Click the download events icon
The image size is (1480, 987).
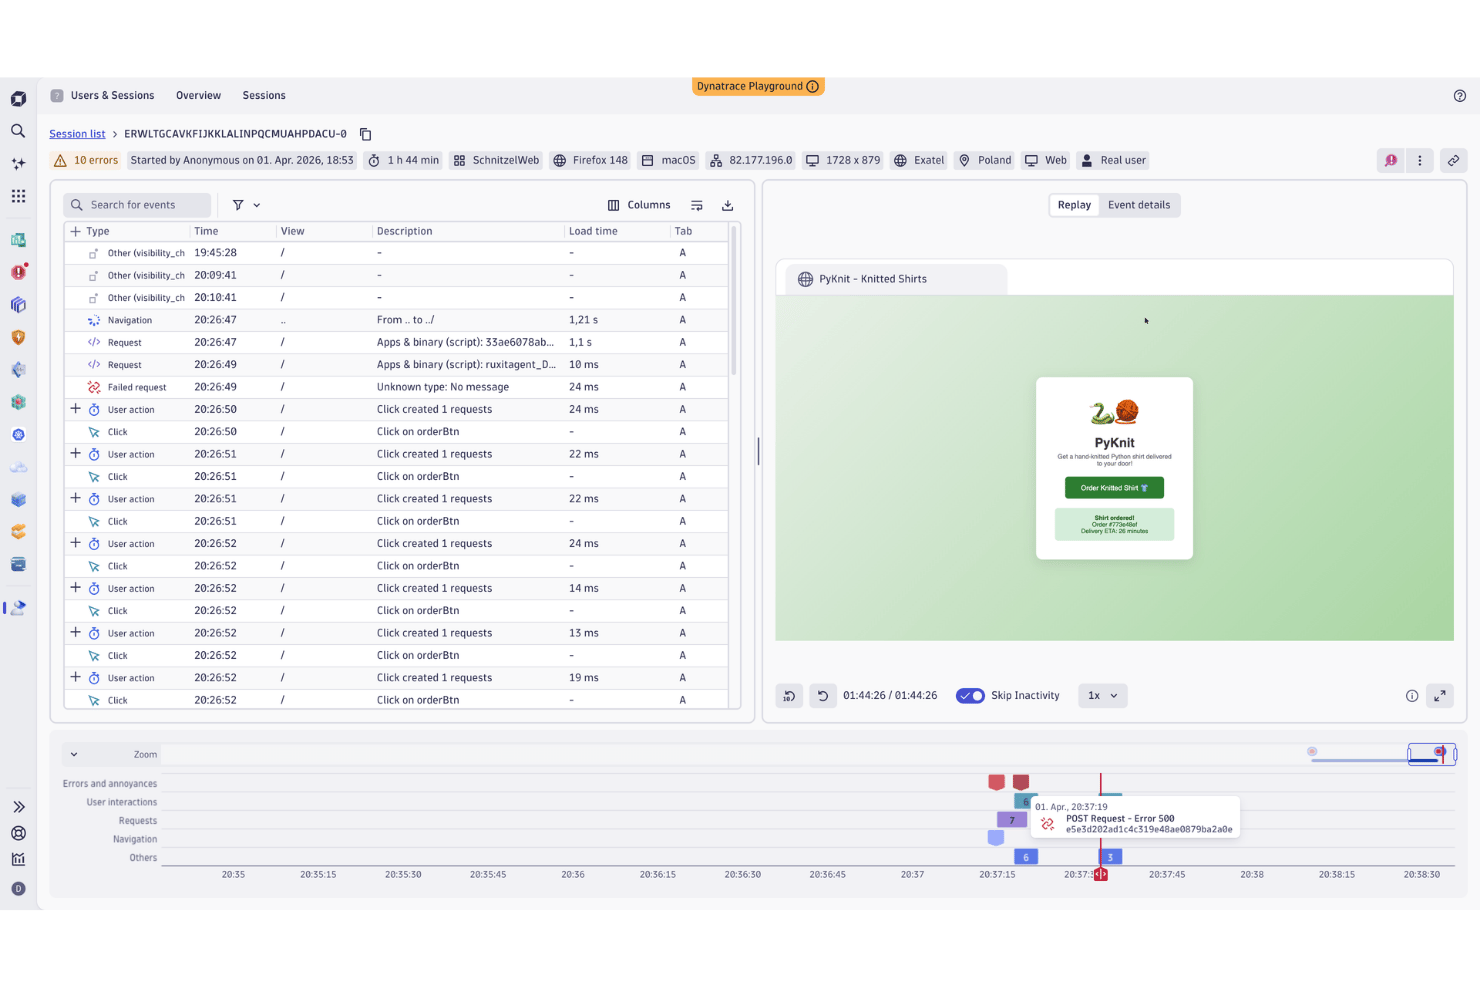[728, 205]
